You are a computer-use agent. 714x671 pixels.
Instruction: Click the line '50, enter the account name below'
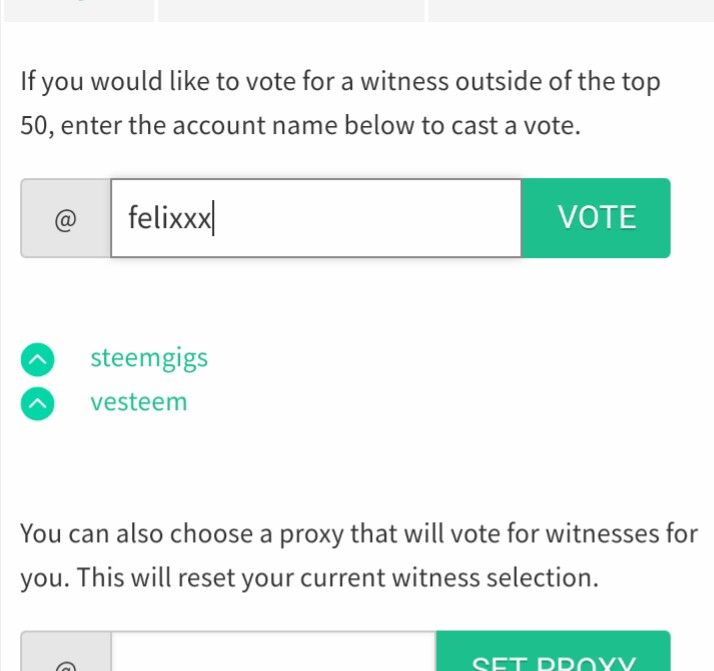click(x=301, y=125)
